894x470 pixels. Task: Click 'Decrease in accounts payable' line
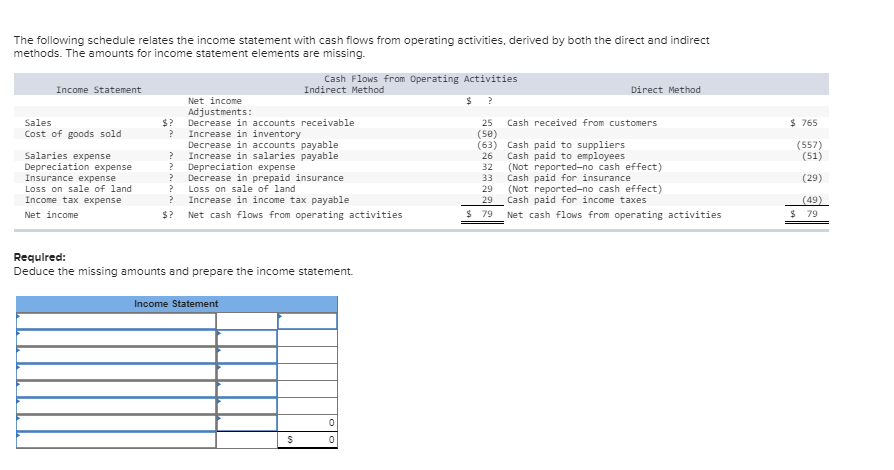(x=263, y=145)
